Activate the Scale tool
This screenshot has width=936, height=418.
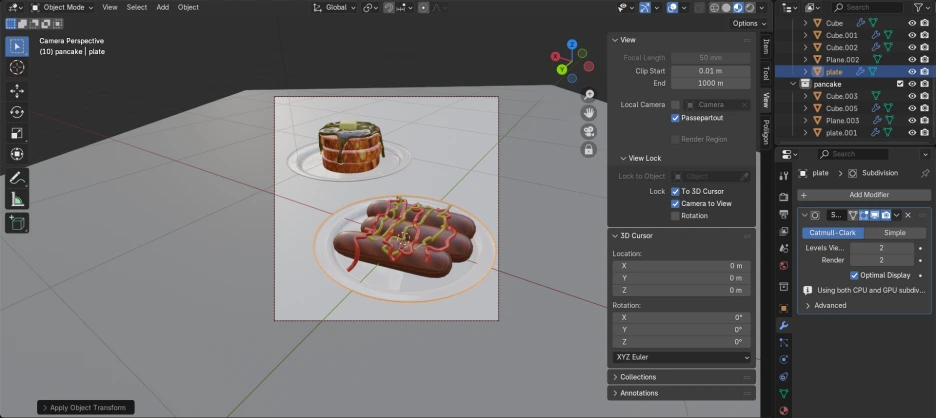tap(17, 133)
